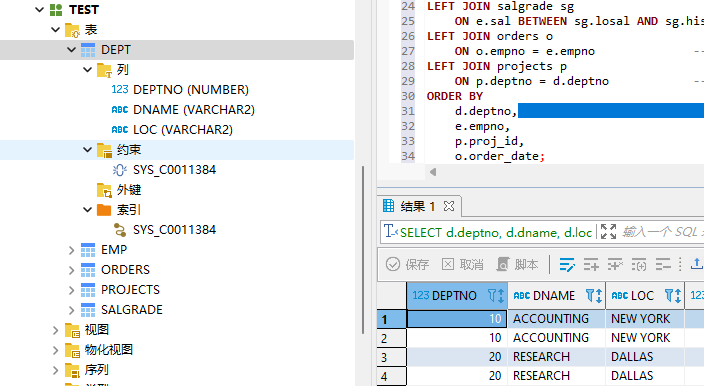704x386 pixels.
Task: Click the RESEARCH cell in row 4
Action: tap(556, 376)
